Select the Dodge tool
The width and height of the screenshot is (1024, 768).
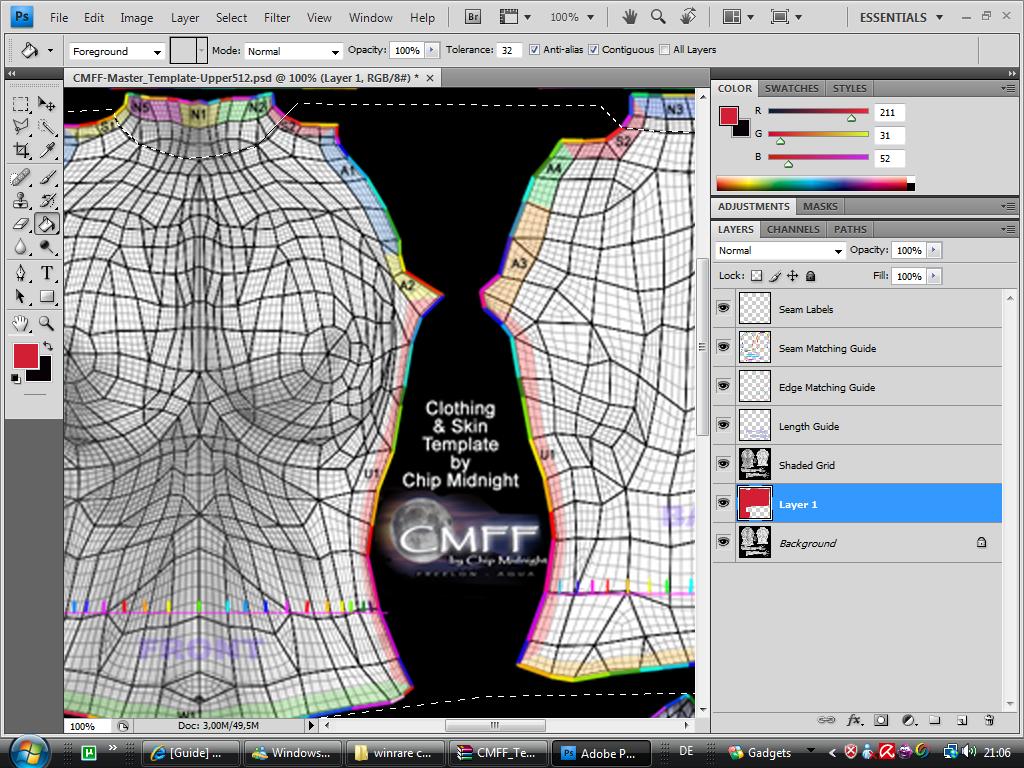pos(46,247)
